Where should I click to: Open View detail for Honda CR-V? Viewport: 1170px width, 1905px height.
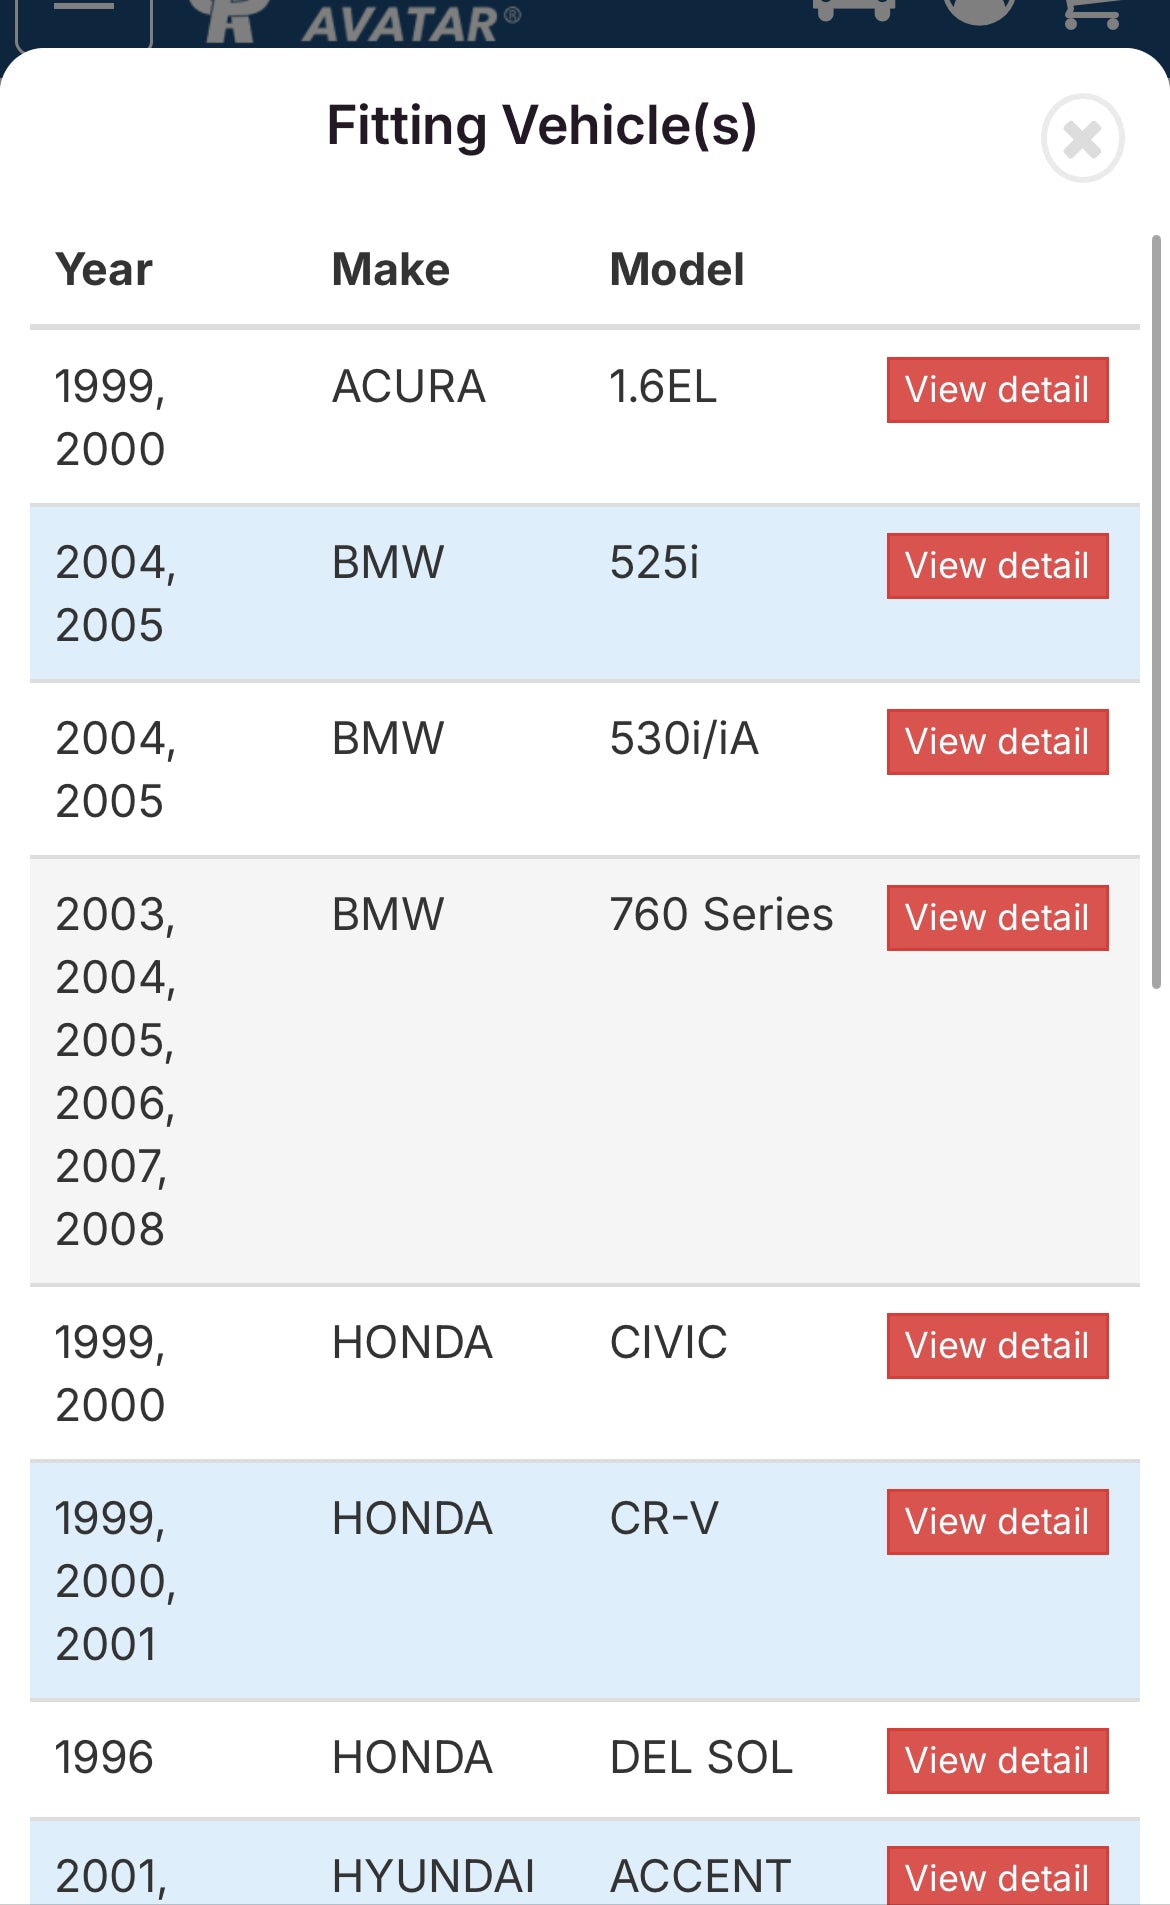coord(997,1522)
